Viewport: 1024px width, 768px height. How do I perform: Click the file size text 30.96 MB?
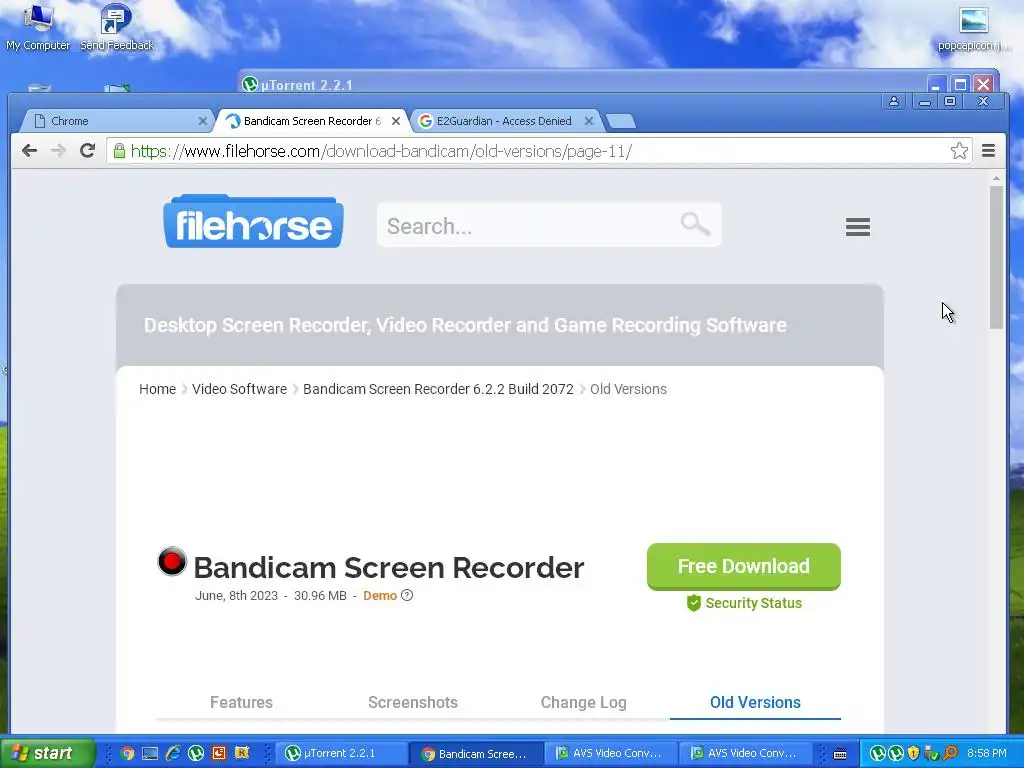[320, 596]
